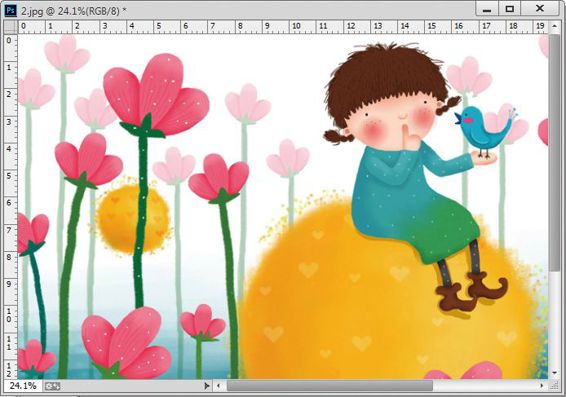Viewport: 566px width, 397px height.
Task: Click the title text "2.jpg @ 24.1%(RGB/8) *"
Action: coord(74,11)
